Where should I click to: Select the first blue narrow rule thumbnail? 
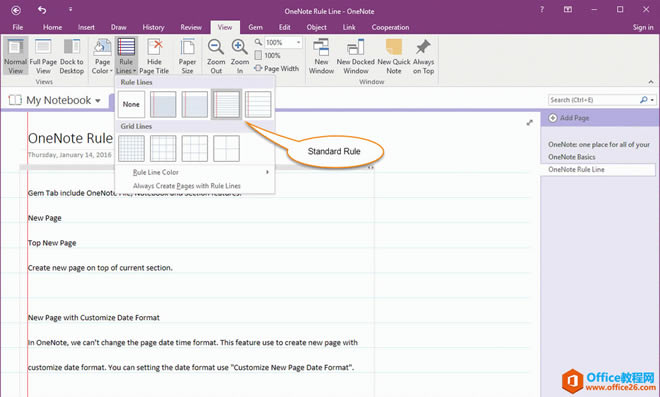point(163,104)
